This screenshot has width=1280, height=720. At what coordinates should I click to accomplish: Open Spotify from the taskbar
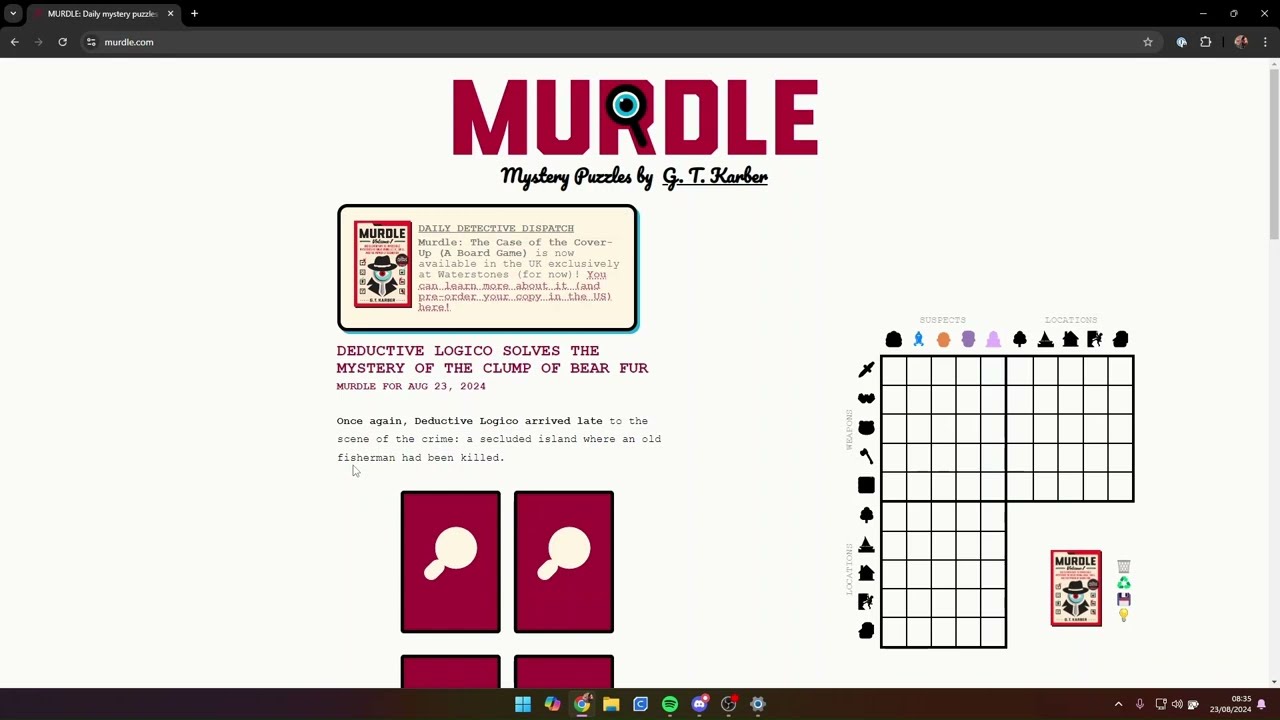point(670,704)
